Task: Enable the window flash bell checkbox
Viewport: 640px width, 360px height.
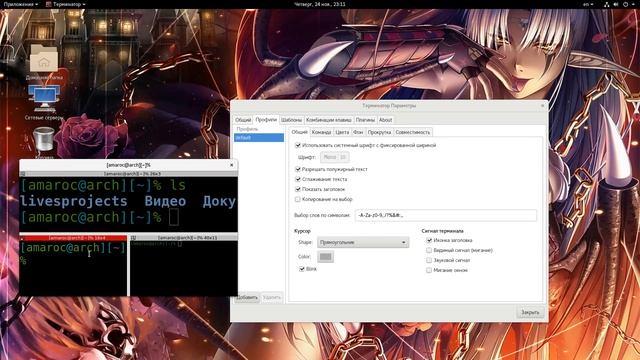Action: [x=429, y=270]
